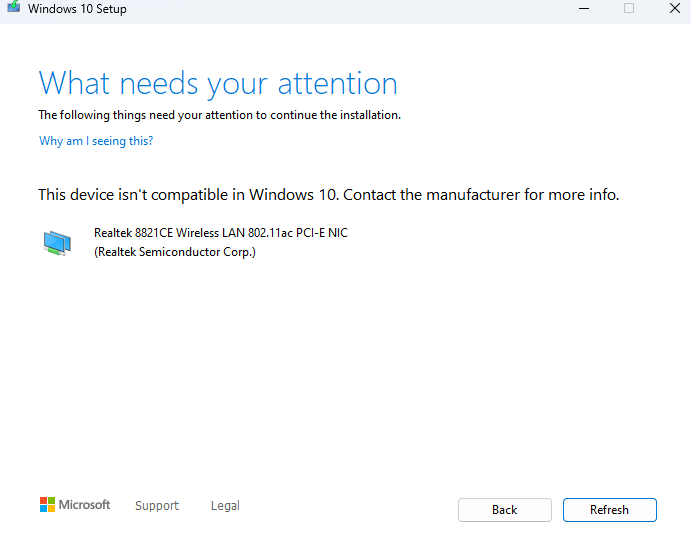Screen dimensions: 691x537
Task: Open the Support link
Action: coord(157,505)
